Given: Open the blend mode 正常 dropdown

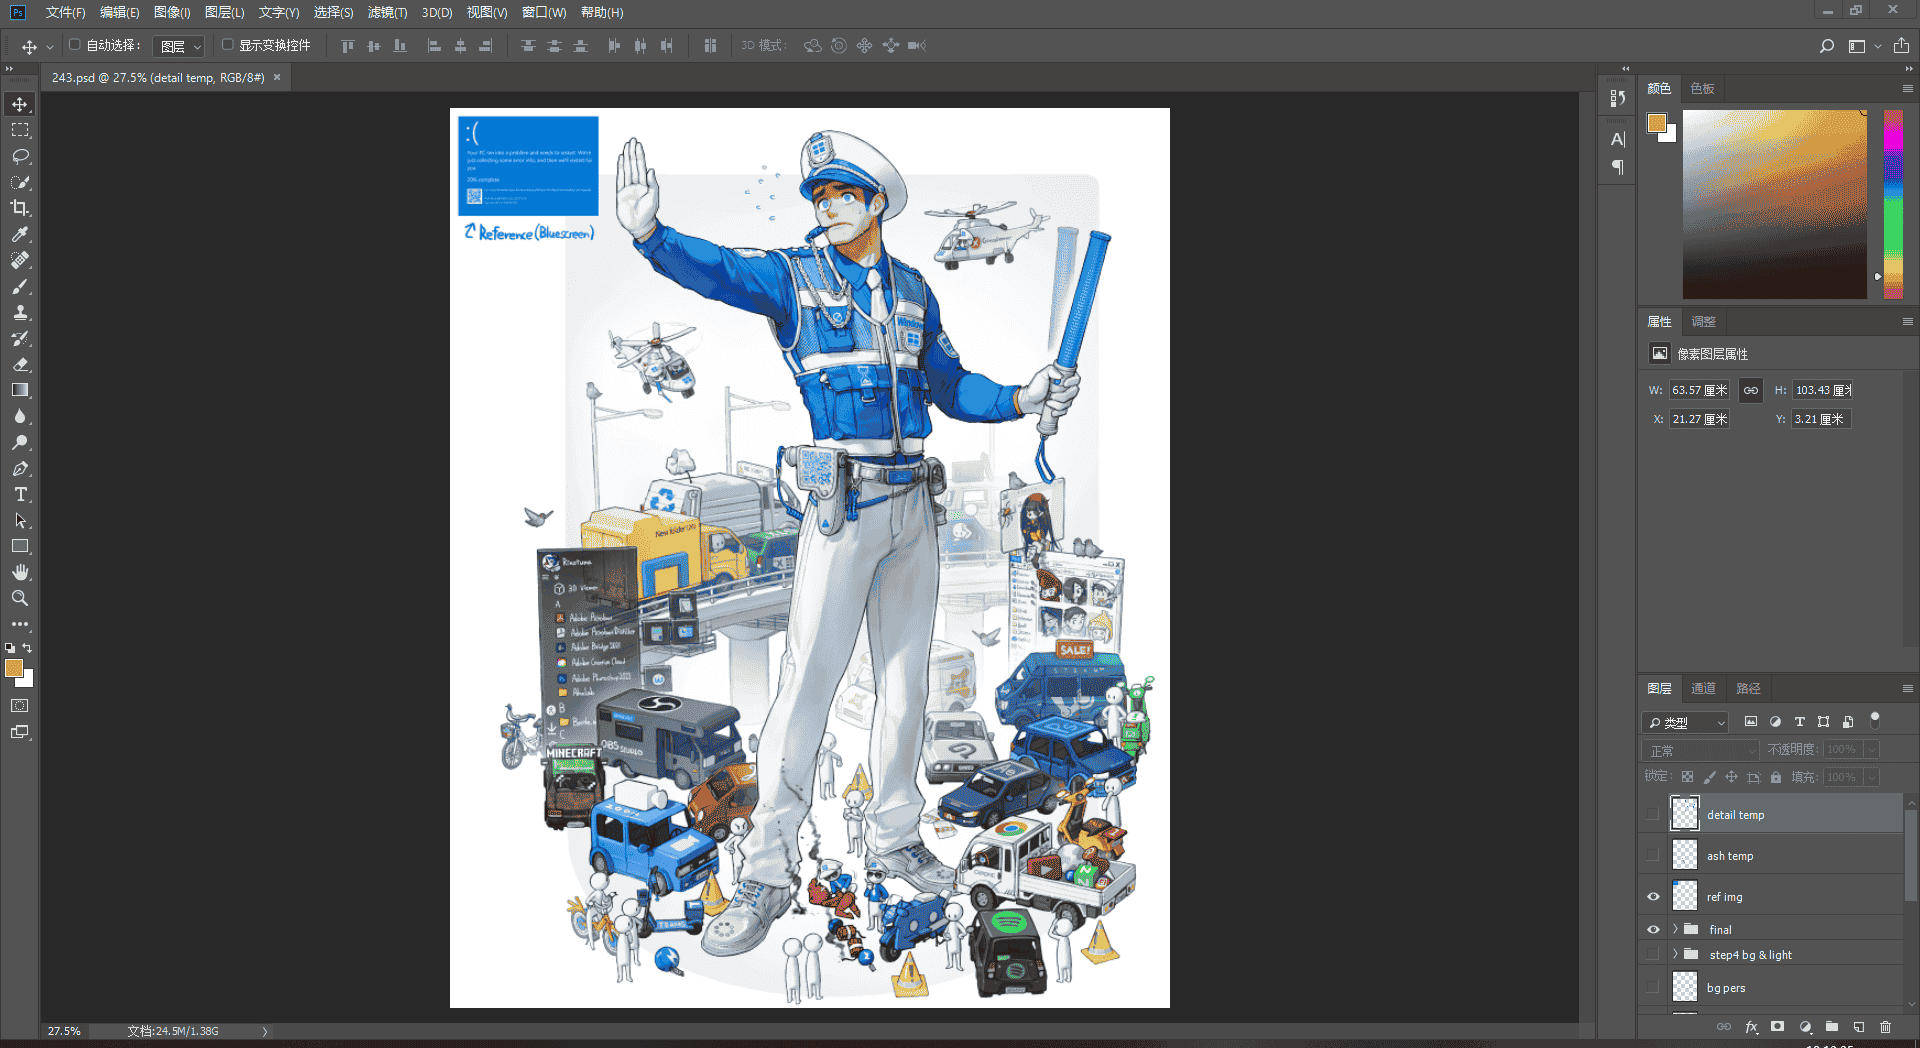Looking at the screenshot, I should click(1701, 750).
